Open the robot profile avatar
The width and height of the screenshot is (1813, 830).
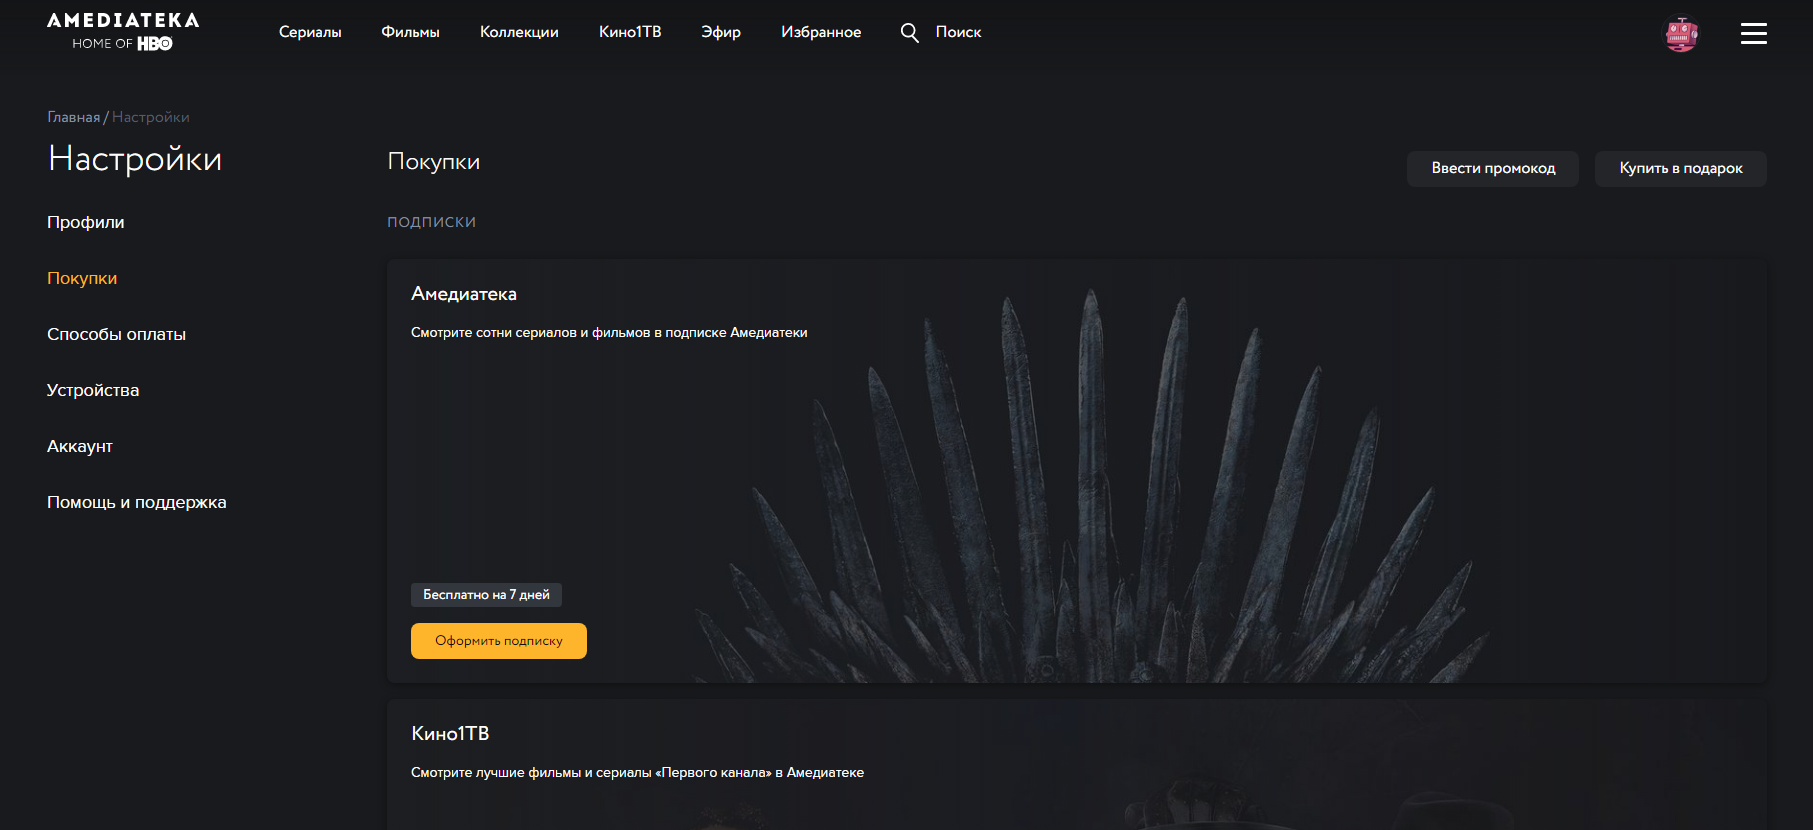[1681, 33]
